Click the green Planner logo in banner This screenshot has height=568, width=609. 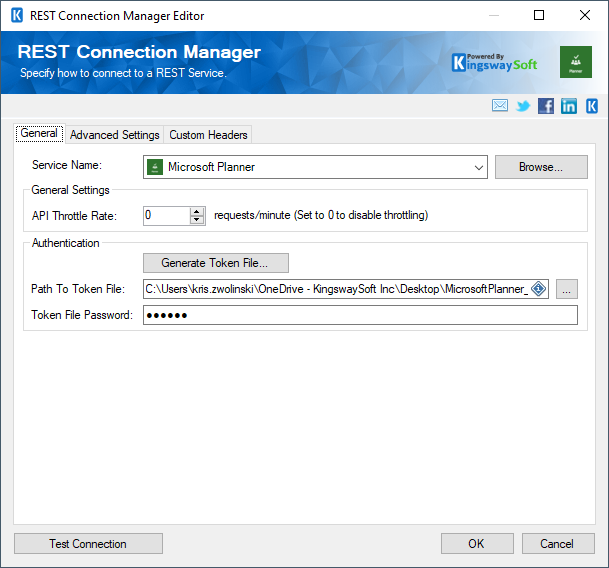pos(576,62)
